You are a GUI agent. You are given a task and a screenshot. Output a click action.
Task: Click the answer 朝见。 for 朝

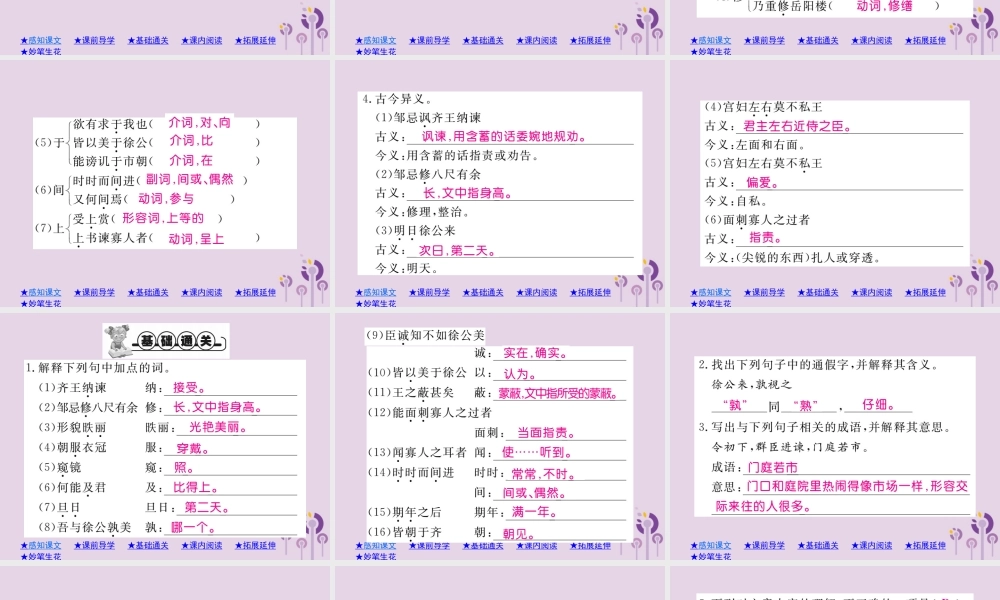(x=519, y=534)
